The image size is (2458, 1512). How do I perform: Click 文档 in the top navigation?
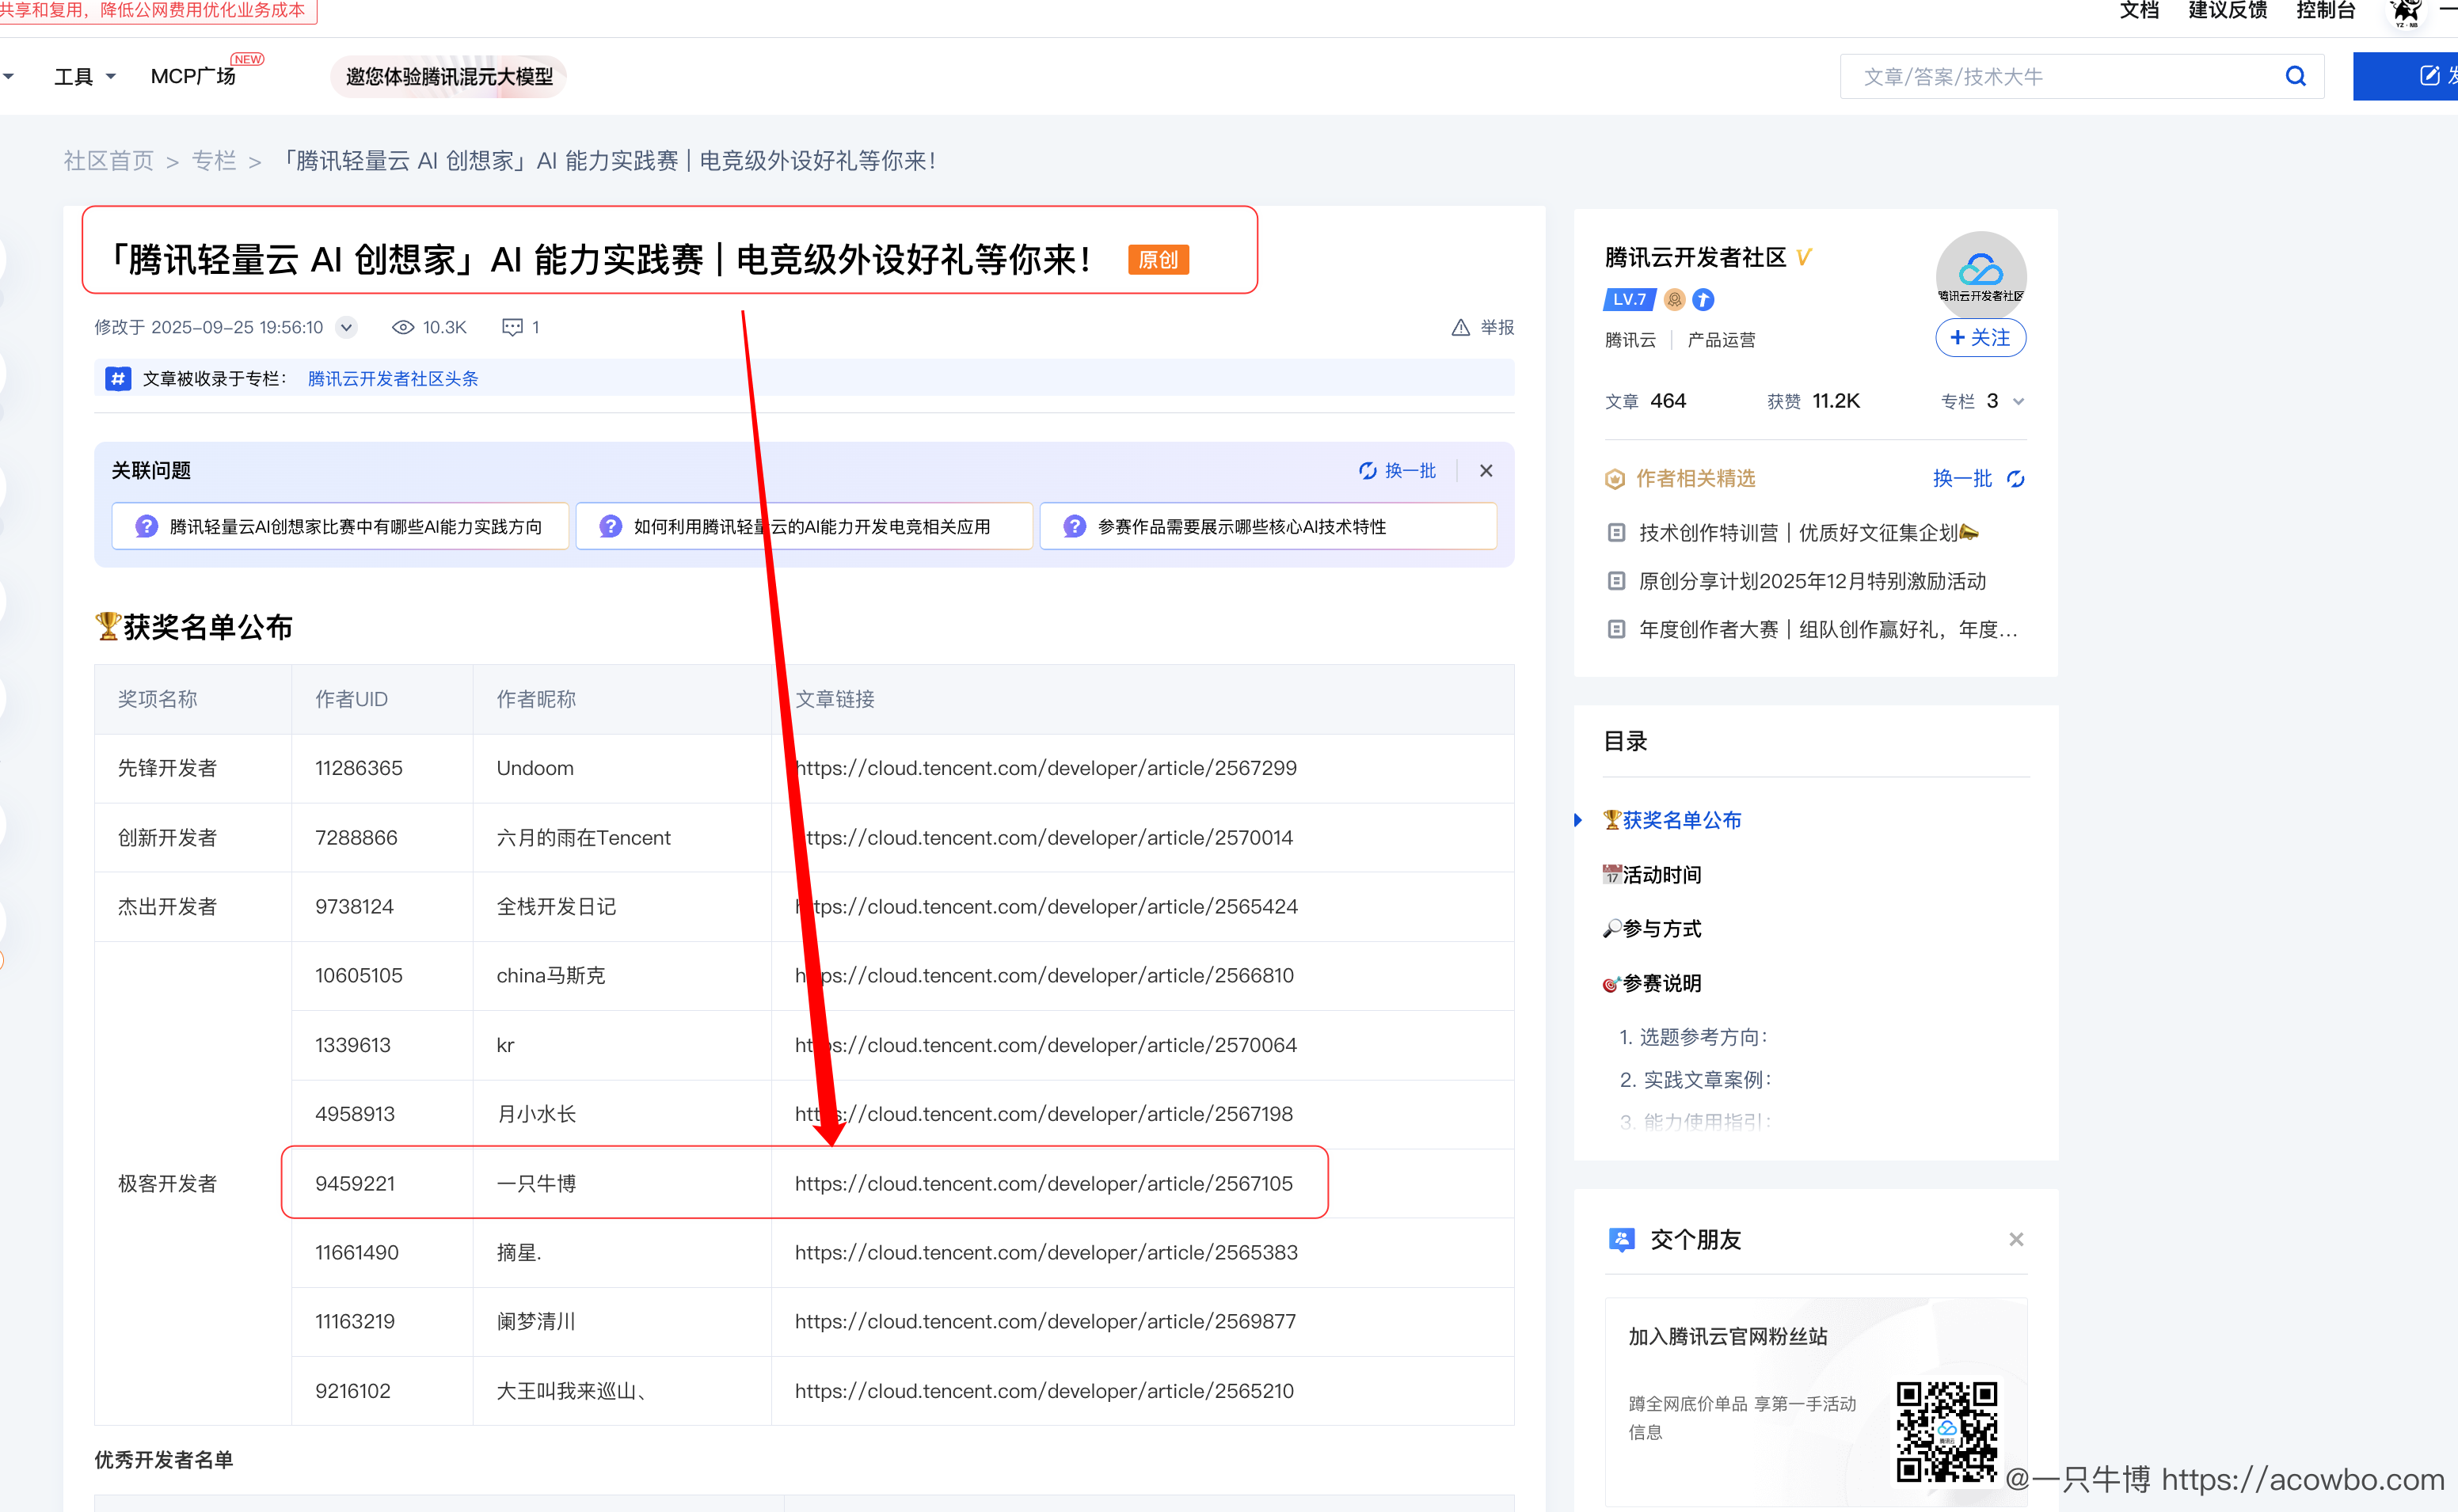pyautogui.click(x=2139, y=11)
